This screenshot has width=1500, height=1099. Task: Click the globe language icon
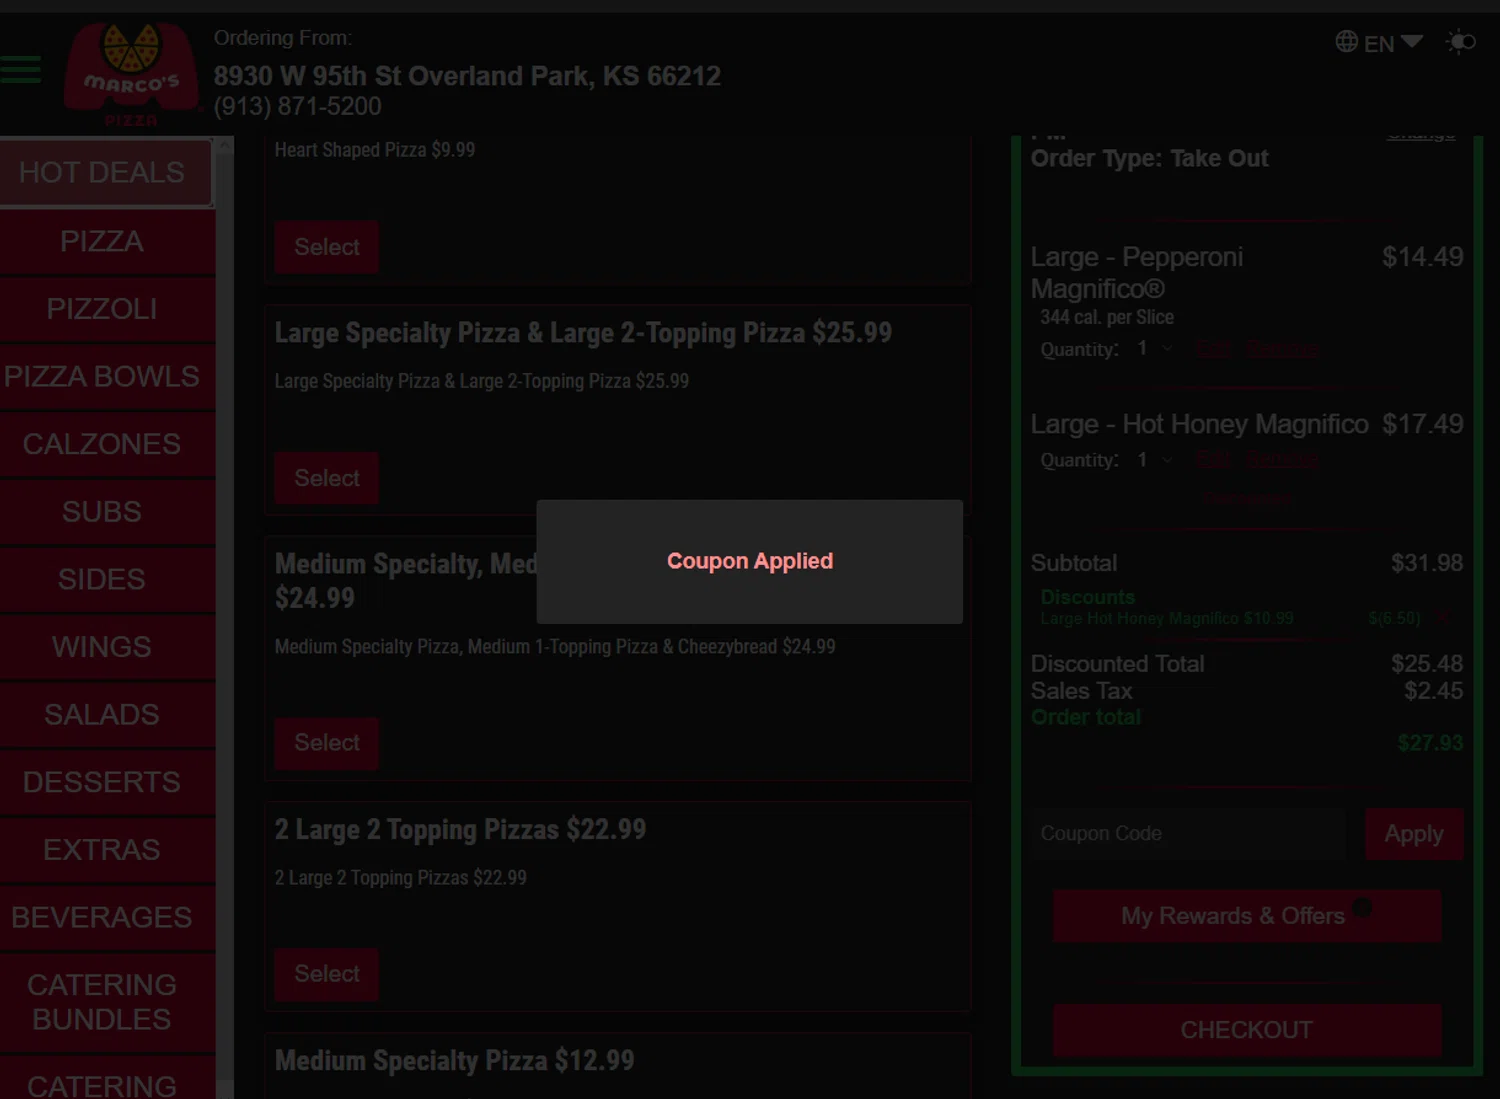click(x=1347, y=42)
